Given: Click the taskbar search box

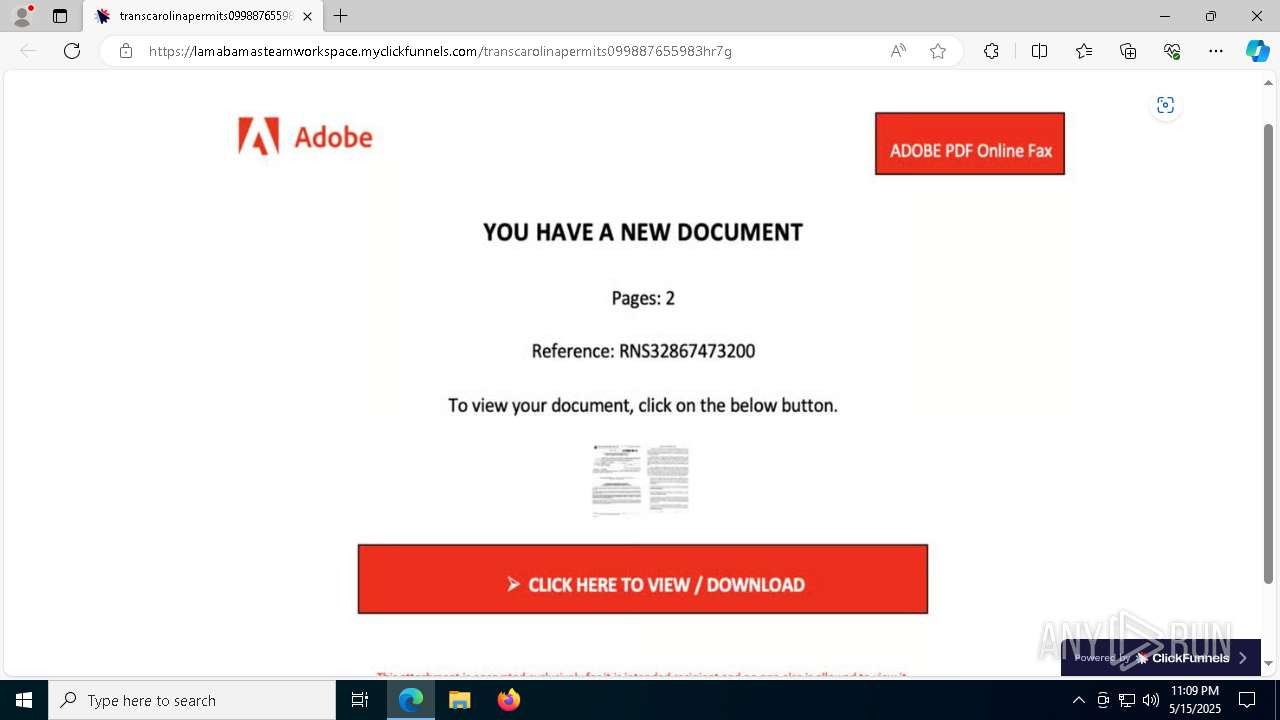Looking at the screenshot, I should tap(192, 700).
